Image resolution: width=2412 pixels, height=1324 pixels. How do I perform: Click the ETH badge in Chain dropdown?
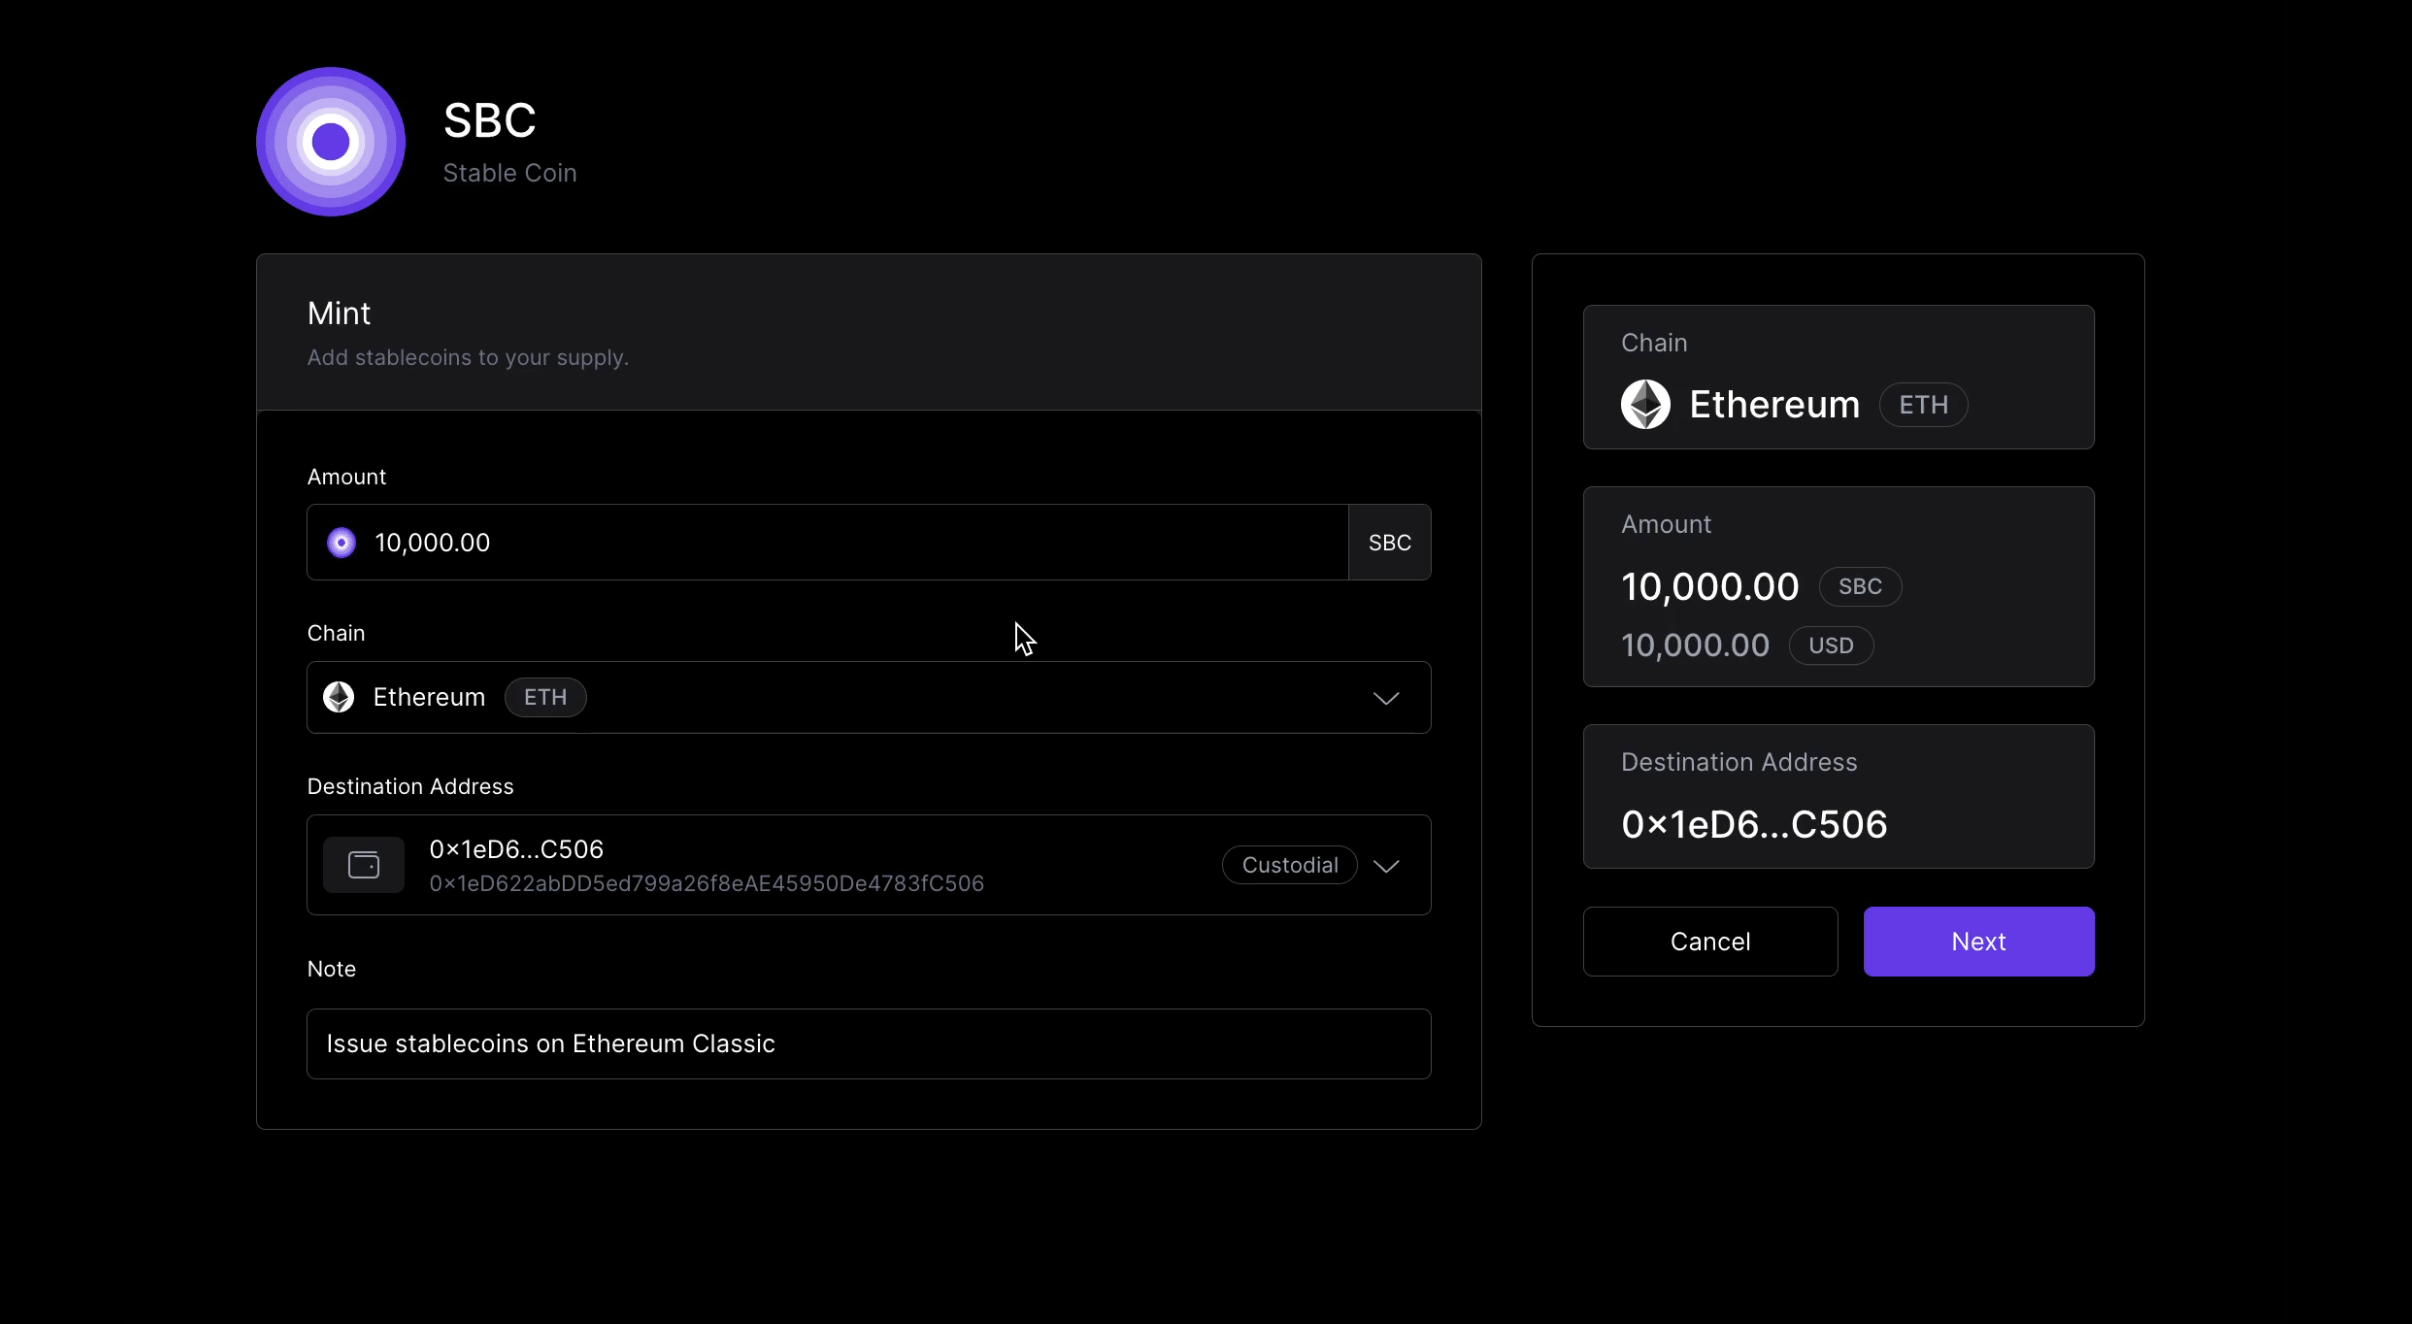point(545,697)
